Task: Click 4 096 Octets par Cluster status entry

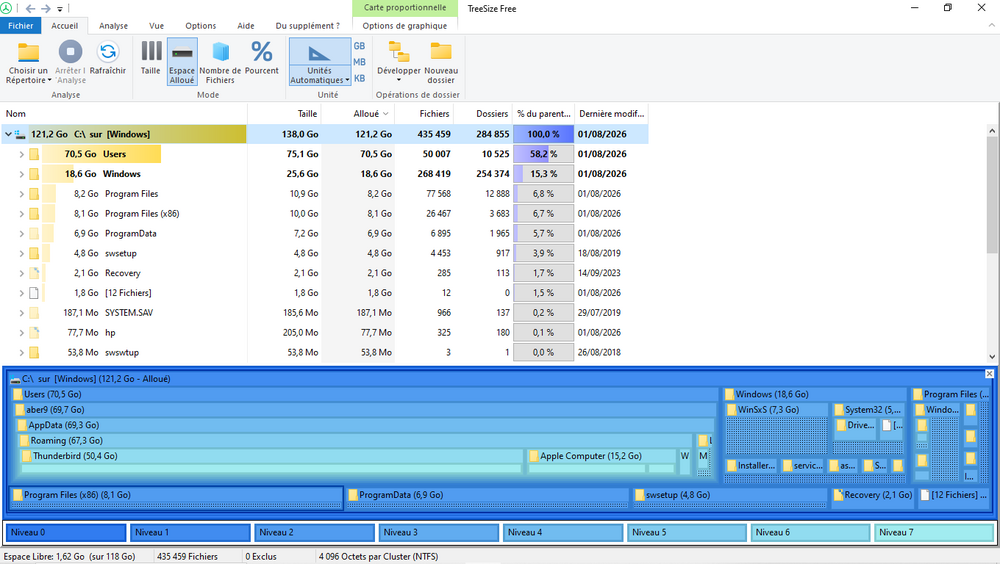Action: (x=378, y=556)
